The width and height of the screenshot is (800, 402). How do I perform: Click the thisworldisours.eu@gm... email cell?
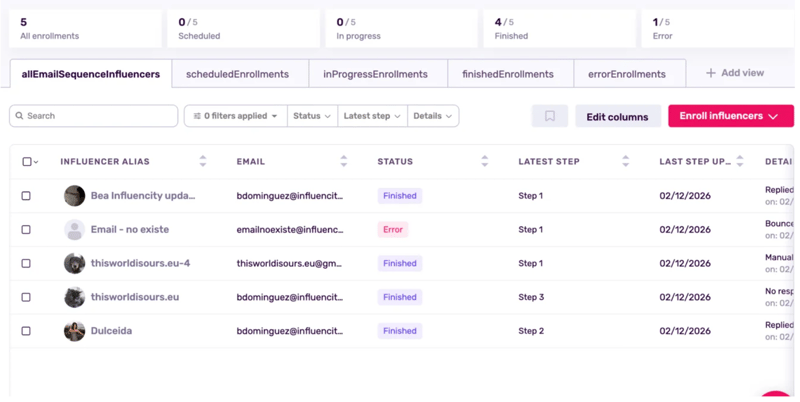[289, 263]
